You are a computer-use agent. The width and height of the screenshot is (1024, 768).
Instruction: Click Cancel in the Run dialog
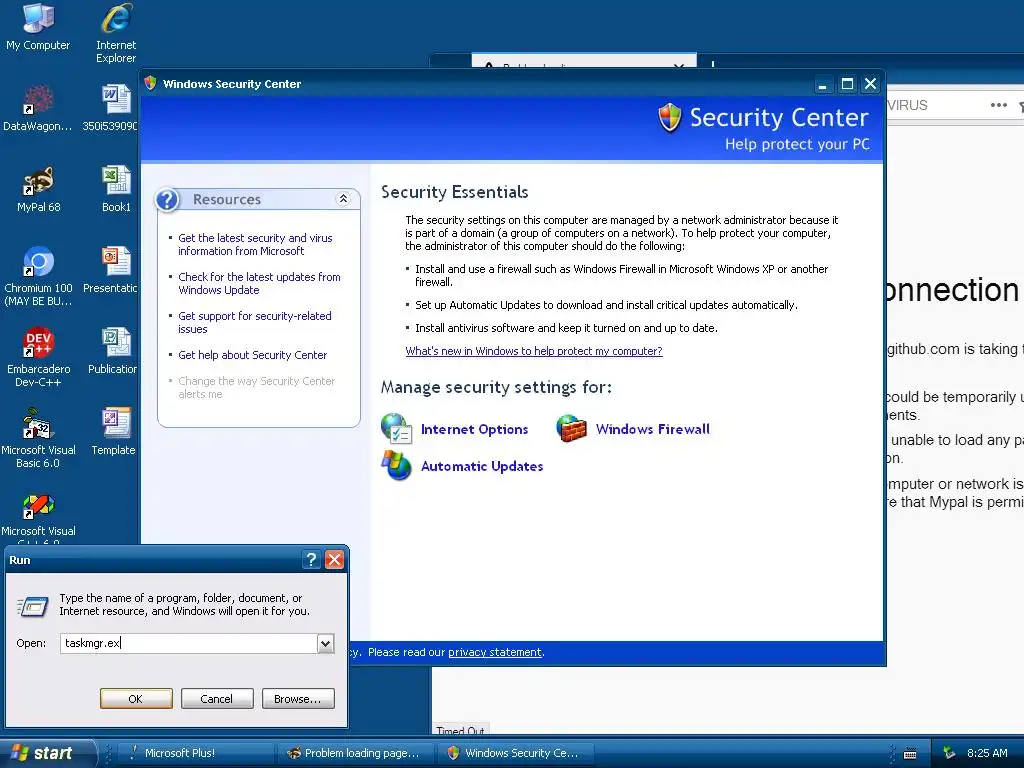(217, 699)
